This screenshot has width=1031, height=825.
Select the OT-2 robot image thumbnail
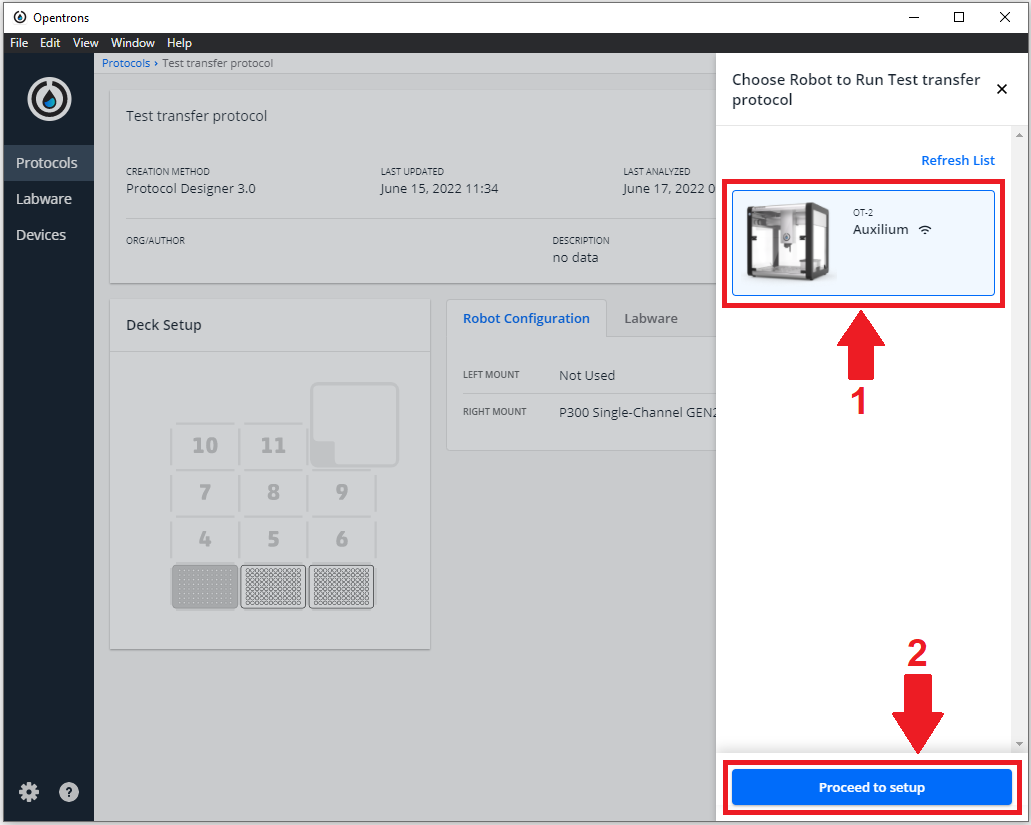click(788, 242)
